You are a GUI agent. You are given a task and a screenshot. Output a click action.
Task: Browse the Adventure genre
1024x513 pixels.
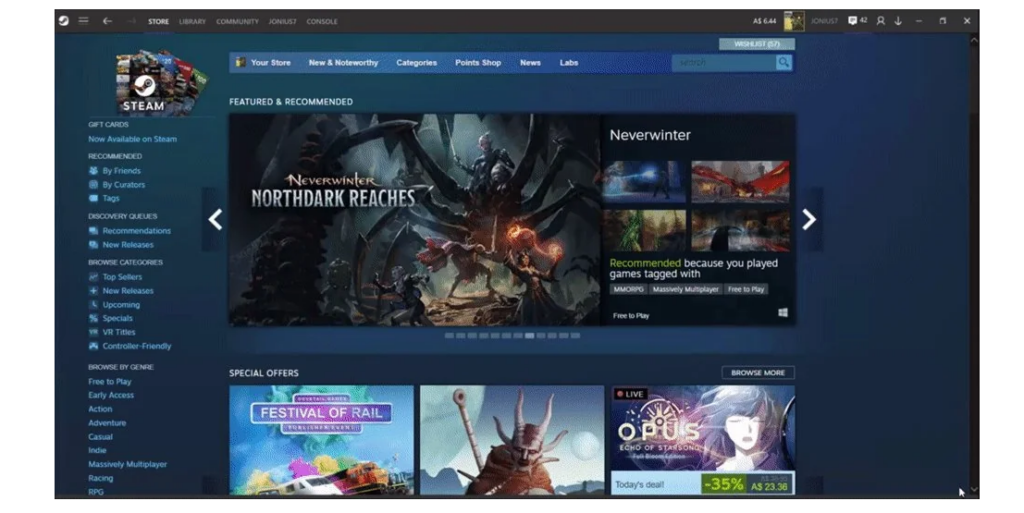point(107,423)
